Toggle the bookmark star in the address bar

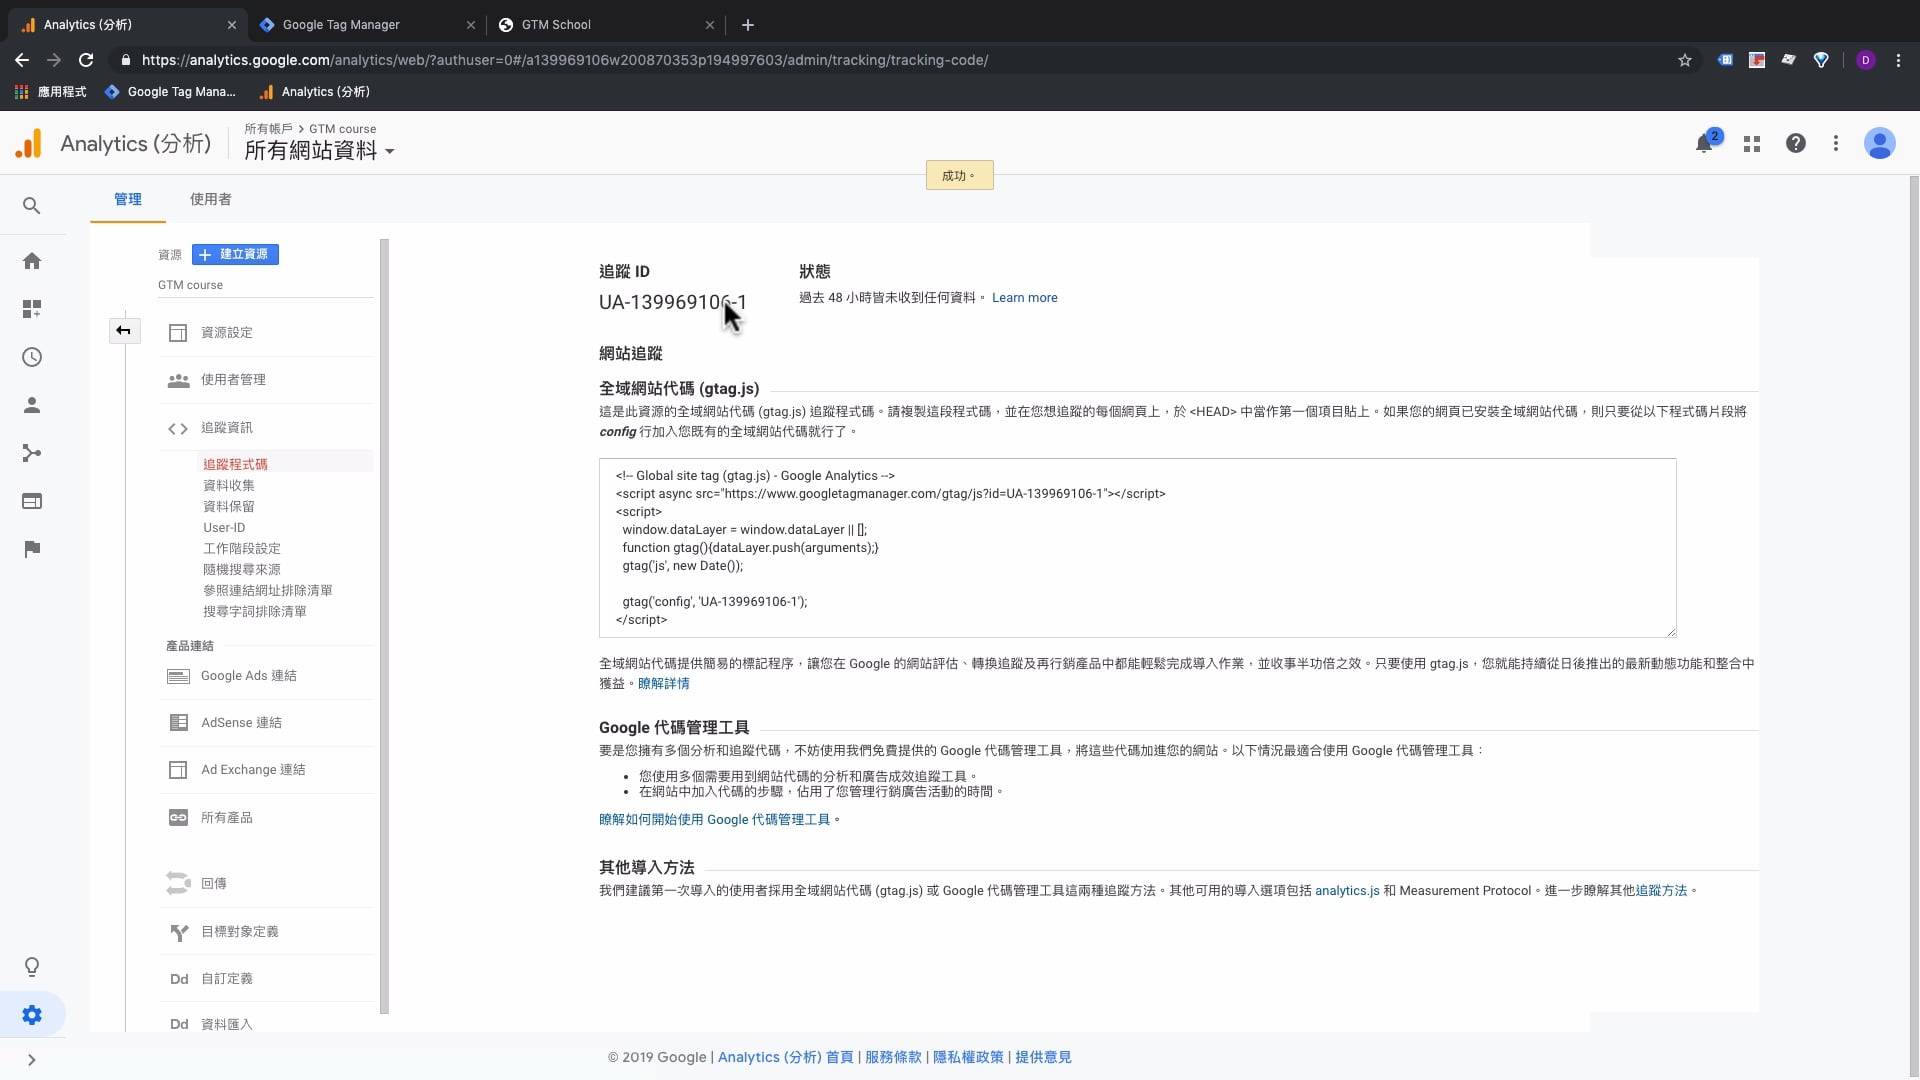[x=1684, y=60]
